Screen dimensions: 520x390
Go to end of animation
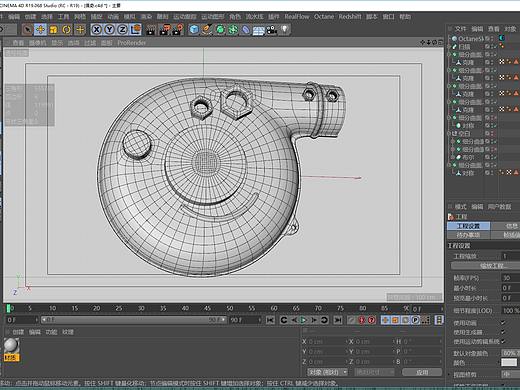[338, 320]
